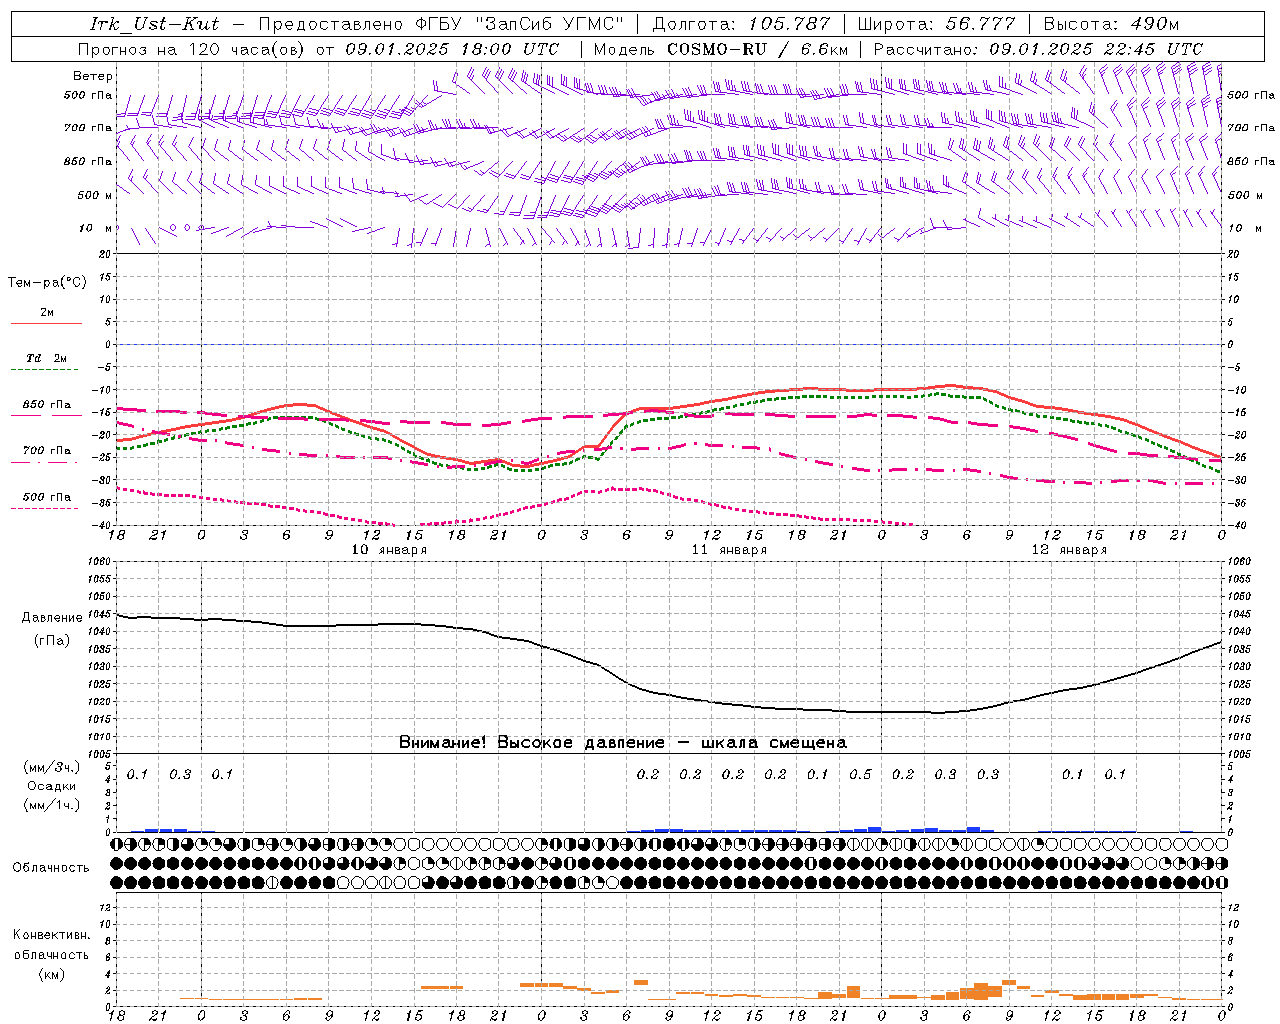Click the "Давление" pressure panel label
The height and width of the screenshot is (1024, 1280).
click(52, 618)
